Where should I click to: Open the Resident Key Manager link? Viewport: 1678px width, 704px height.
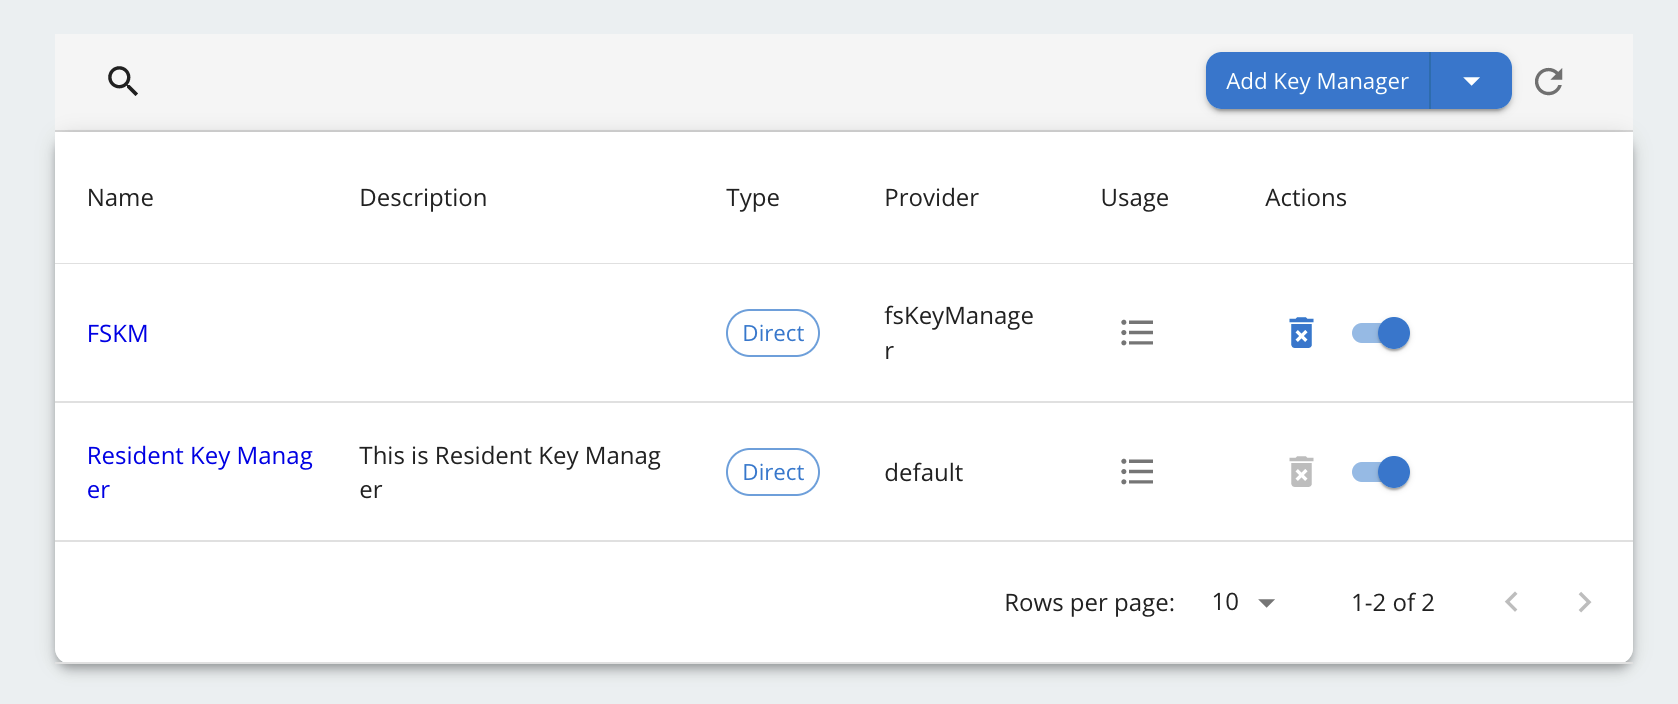tap(200, 472)
